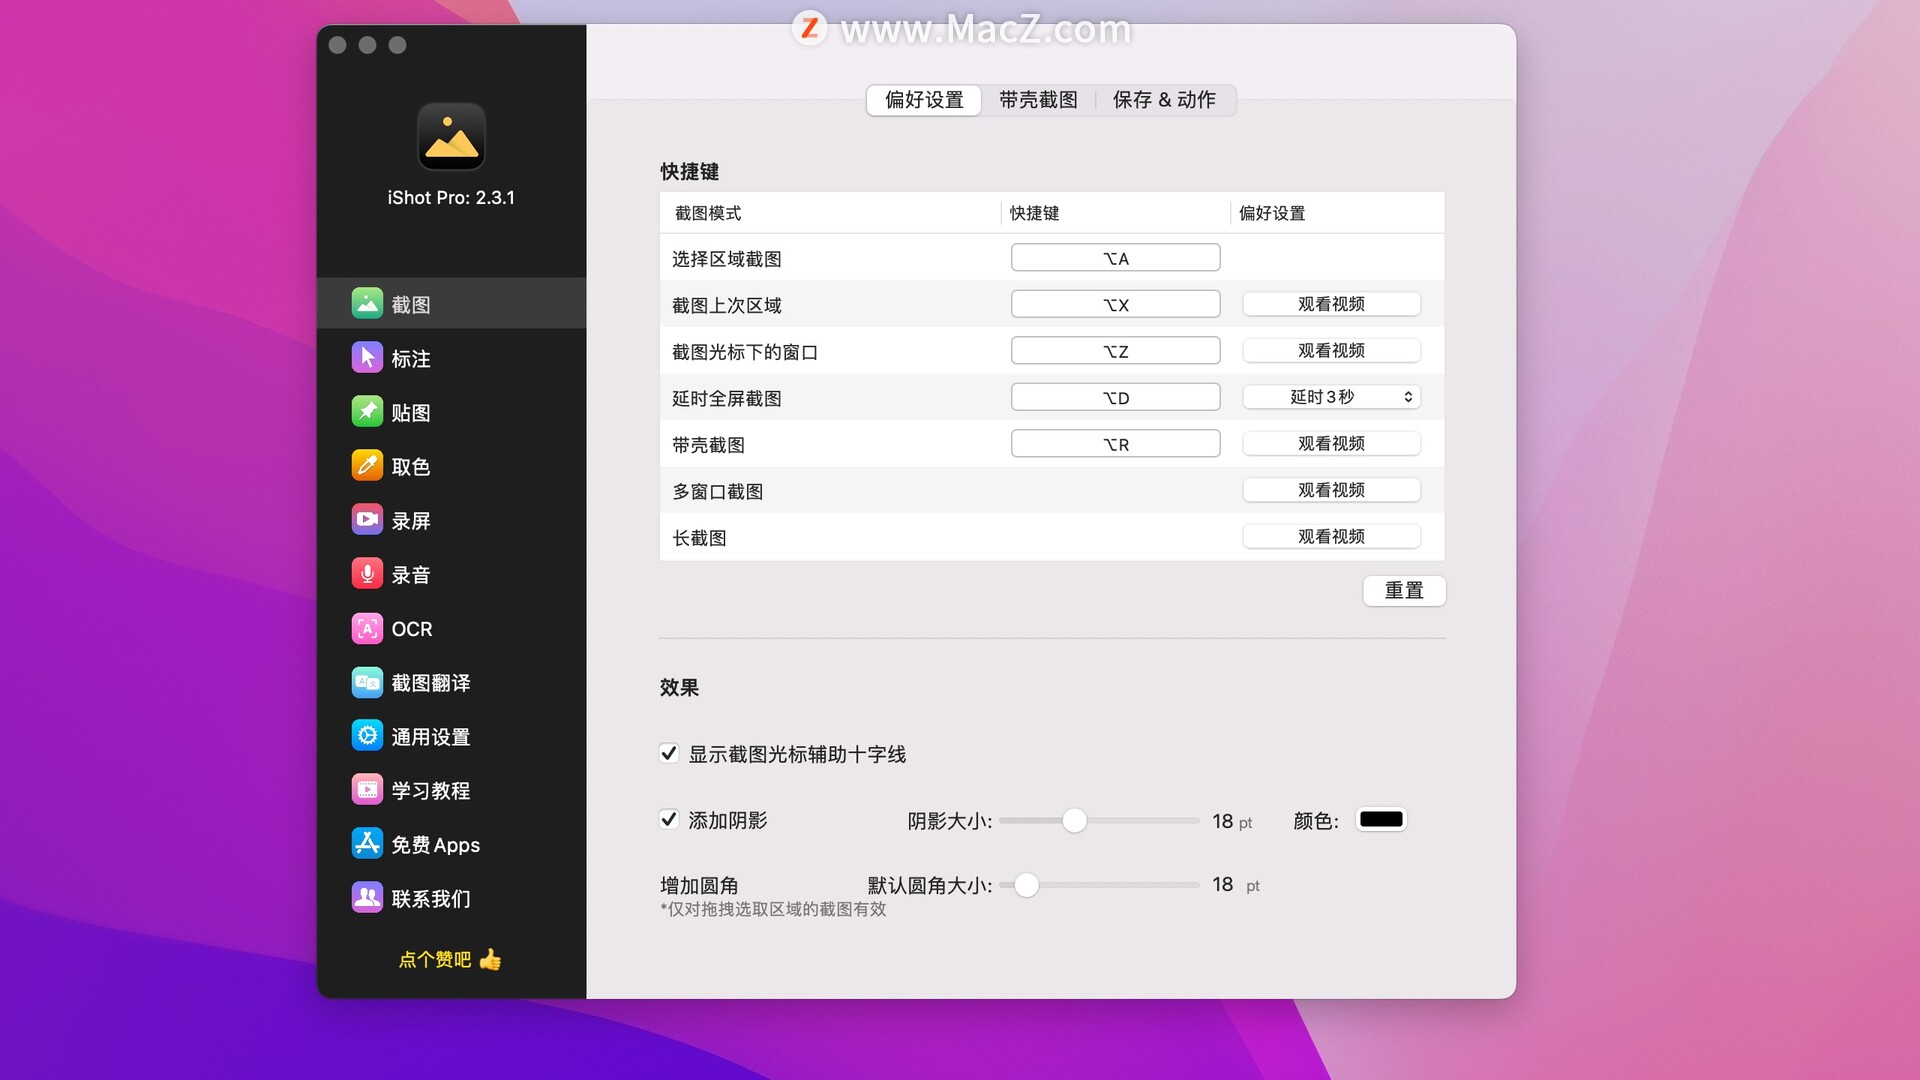Screen dimensions: 1920x1080
Task: Open the 取色 color picker icon
Action: point(367,466)
